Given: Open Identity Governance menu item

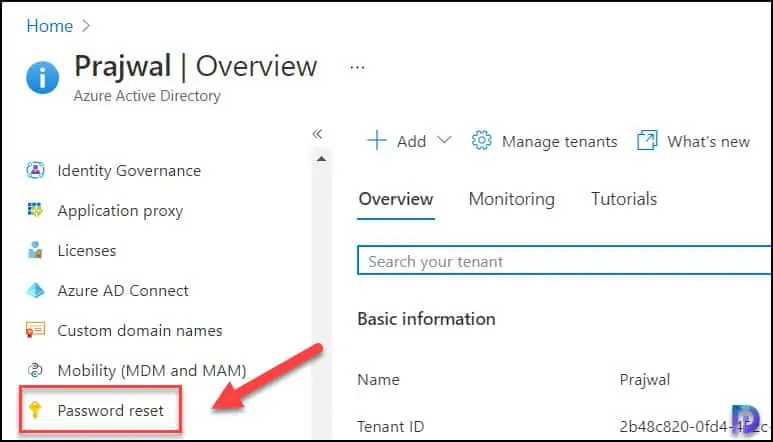Looking at the screenshot, I should tap(129, 170).
